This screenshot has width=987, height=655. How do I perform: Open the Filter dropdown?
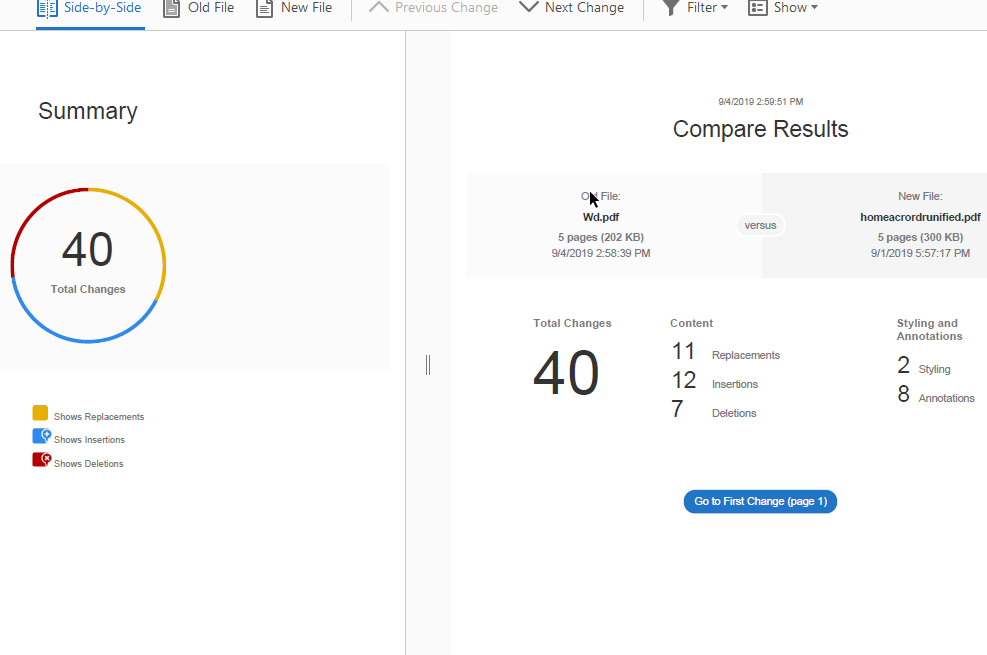point(695,8)
